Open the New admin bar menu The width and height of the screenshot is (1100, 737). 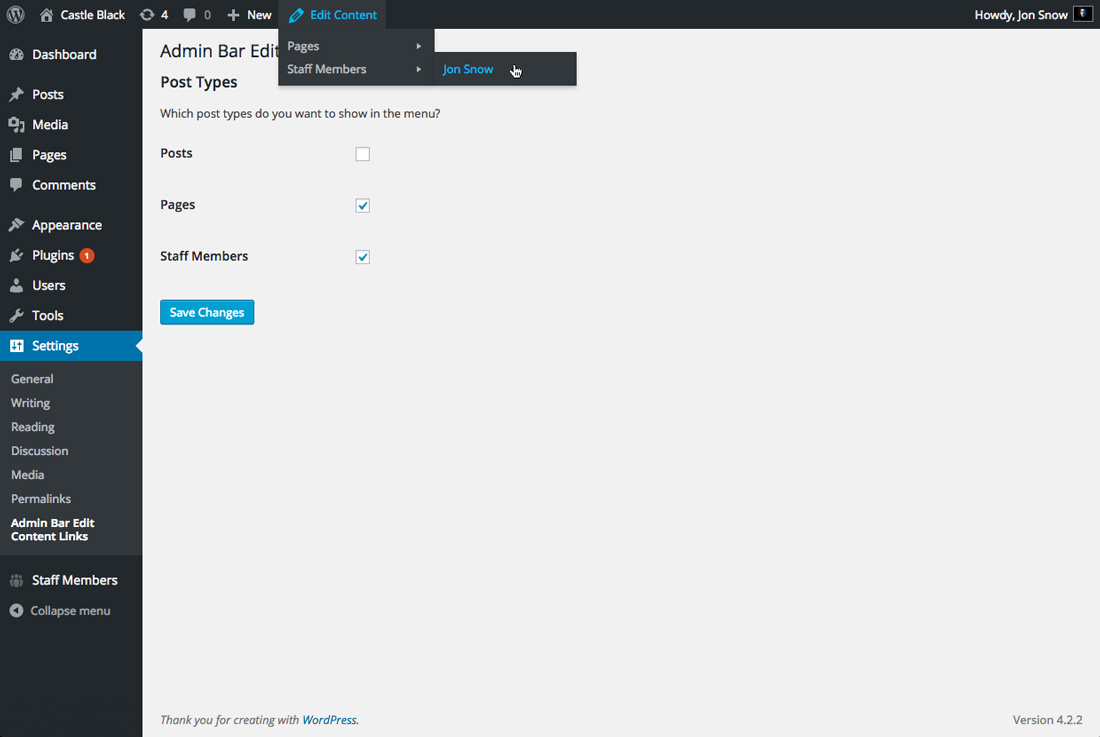pyautogui.click(x=249, y=15)
